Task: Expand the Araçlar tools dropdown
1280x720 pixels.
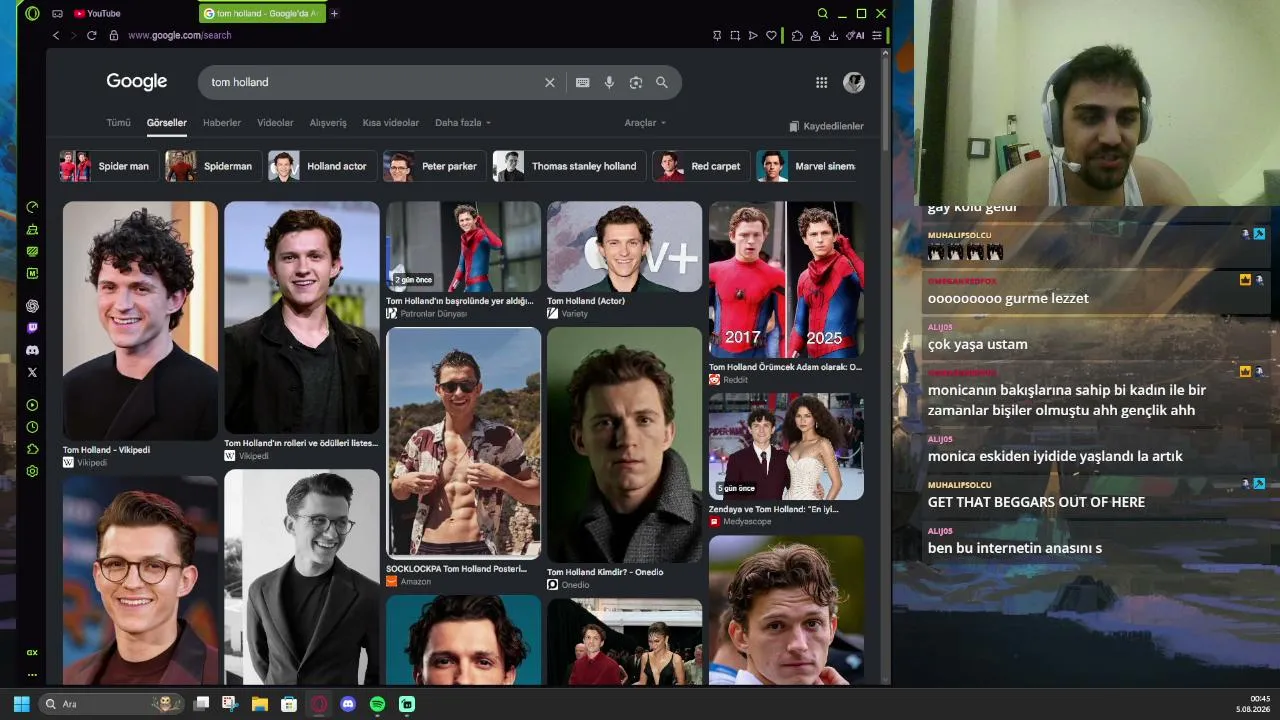Action: [645, 123]
